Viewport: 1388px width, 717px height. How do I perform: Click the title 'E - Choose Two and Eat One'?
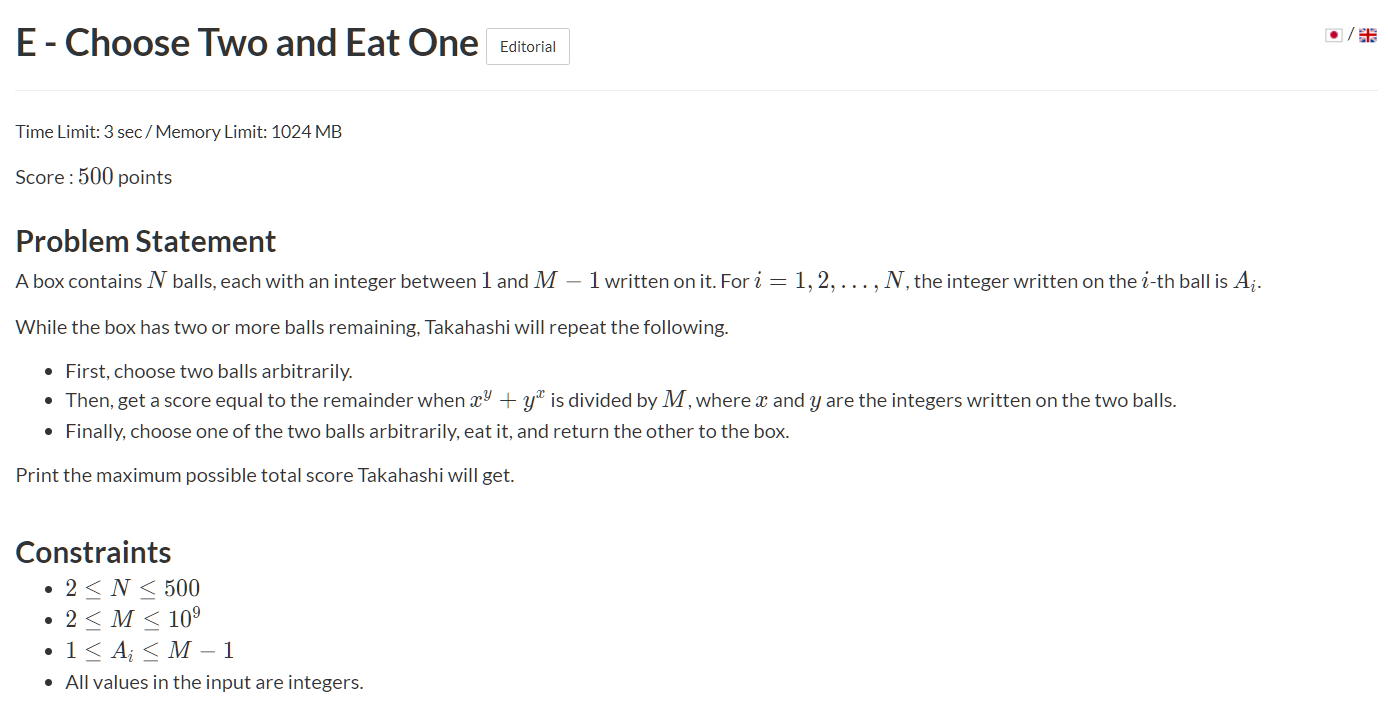(x=247, y=43)
